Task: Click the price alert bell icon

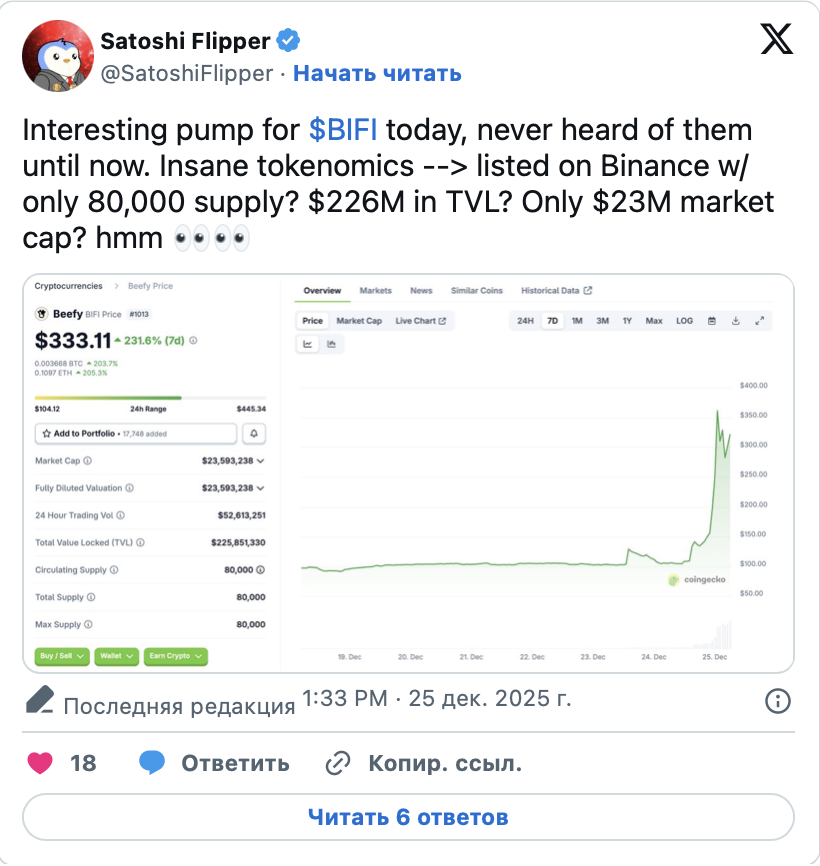Action: pyautogui.click(x=254, y=434)
